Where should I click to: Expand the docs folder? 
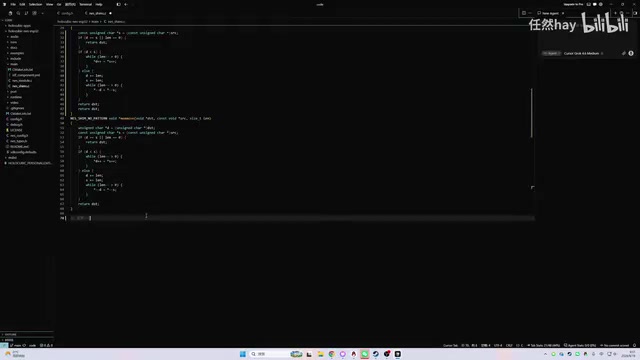[14, 47]
